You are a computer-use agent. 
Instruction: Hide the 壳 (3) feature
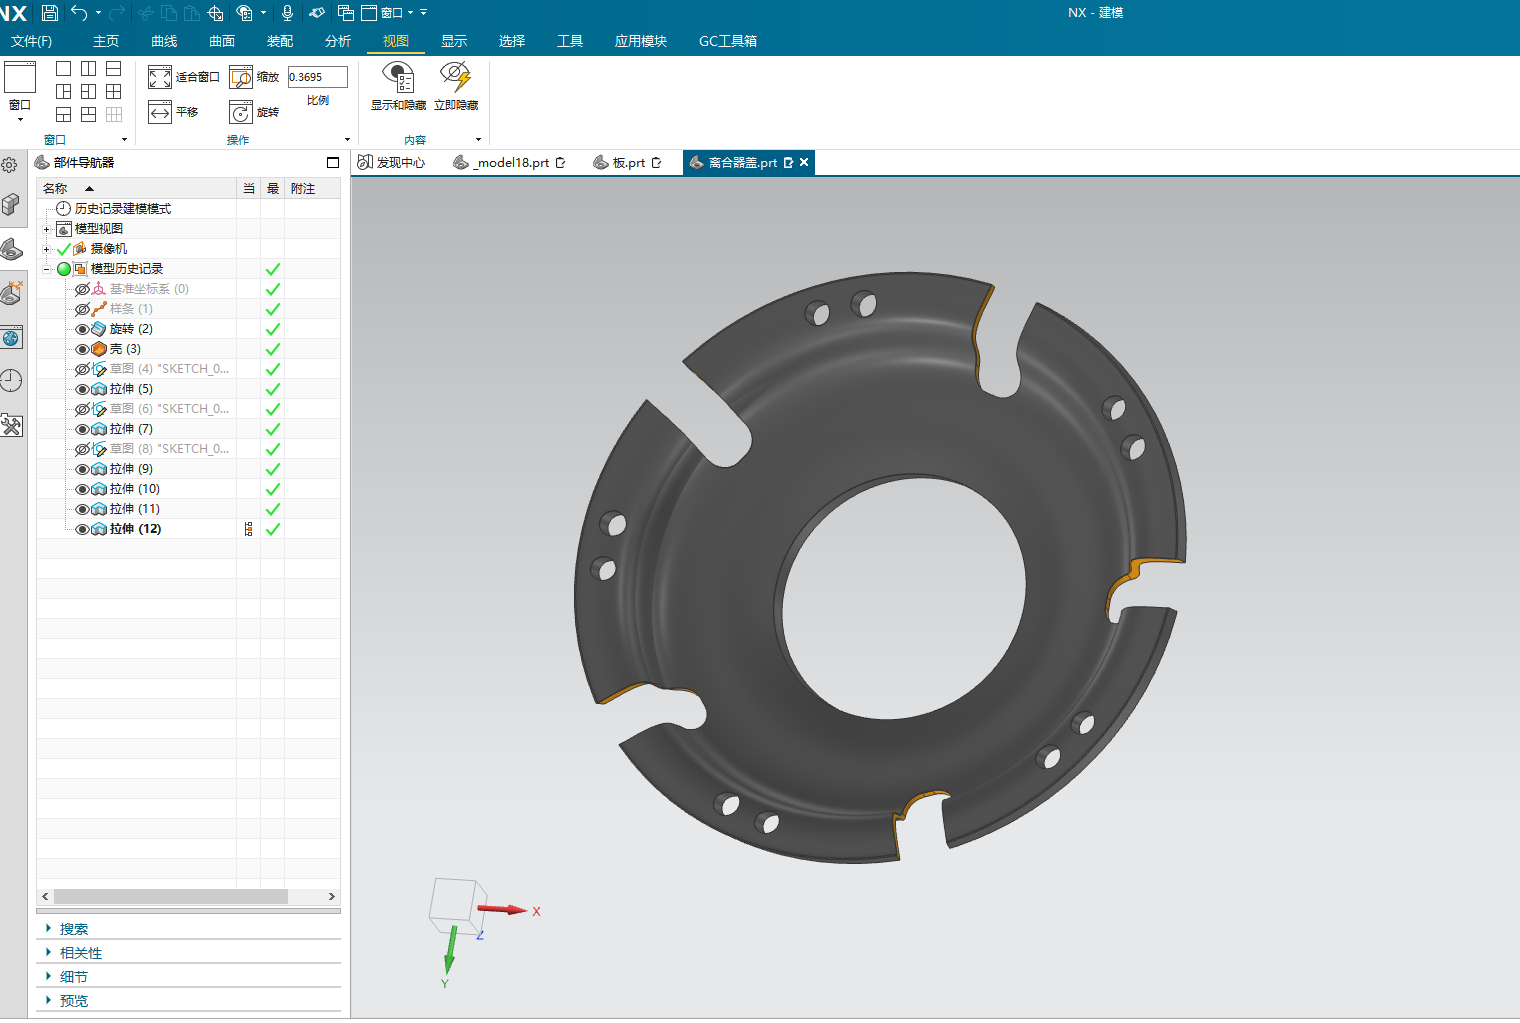tap(83, 349)
